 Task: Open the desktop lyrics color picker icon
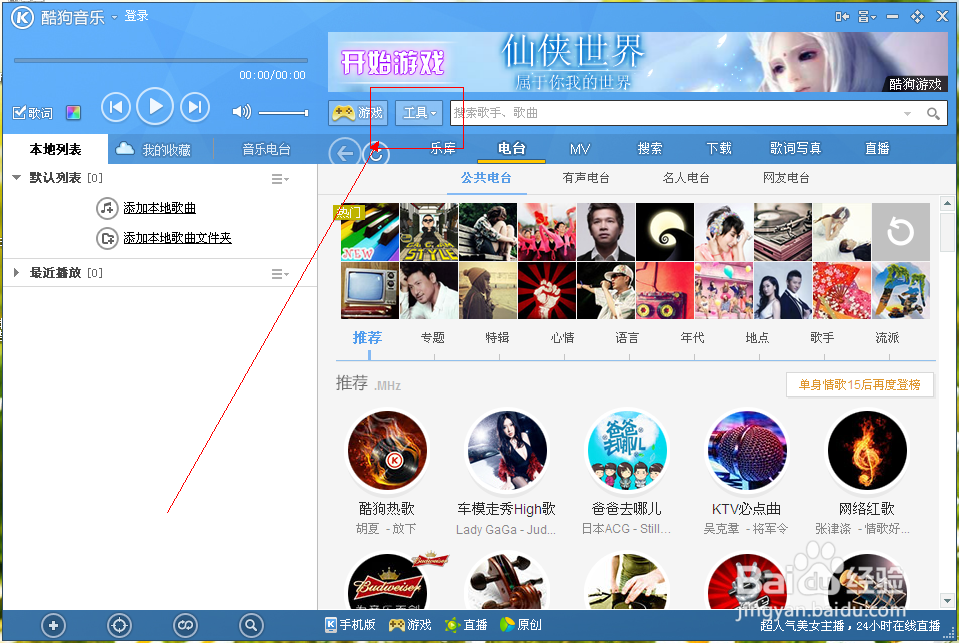[72, 112]
